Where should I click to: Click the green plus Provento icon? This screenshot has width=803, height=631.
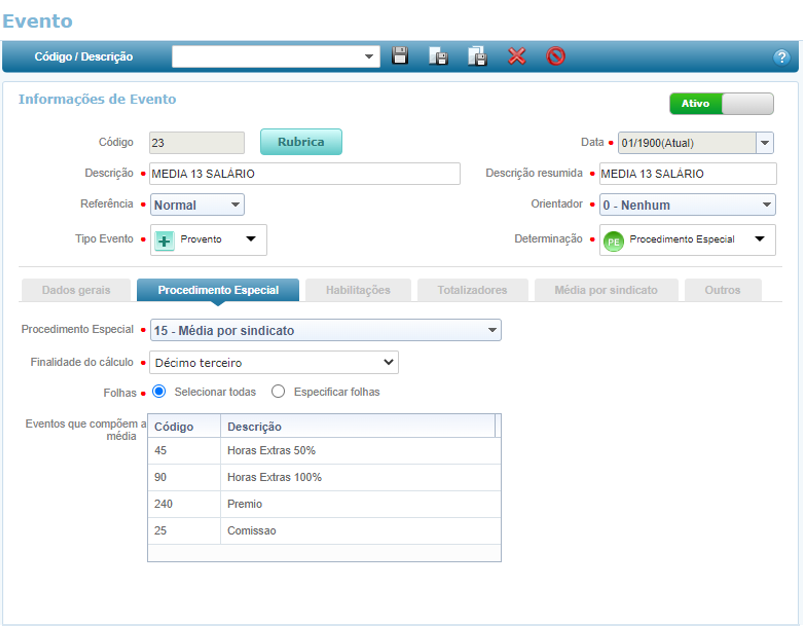coord(165,240)
